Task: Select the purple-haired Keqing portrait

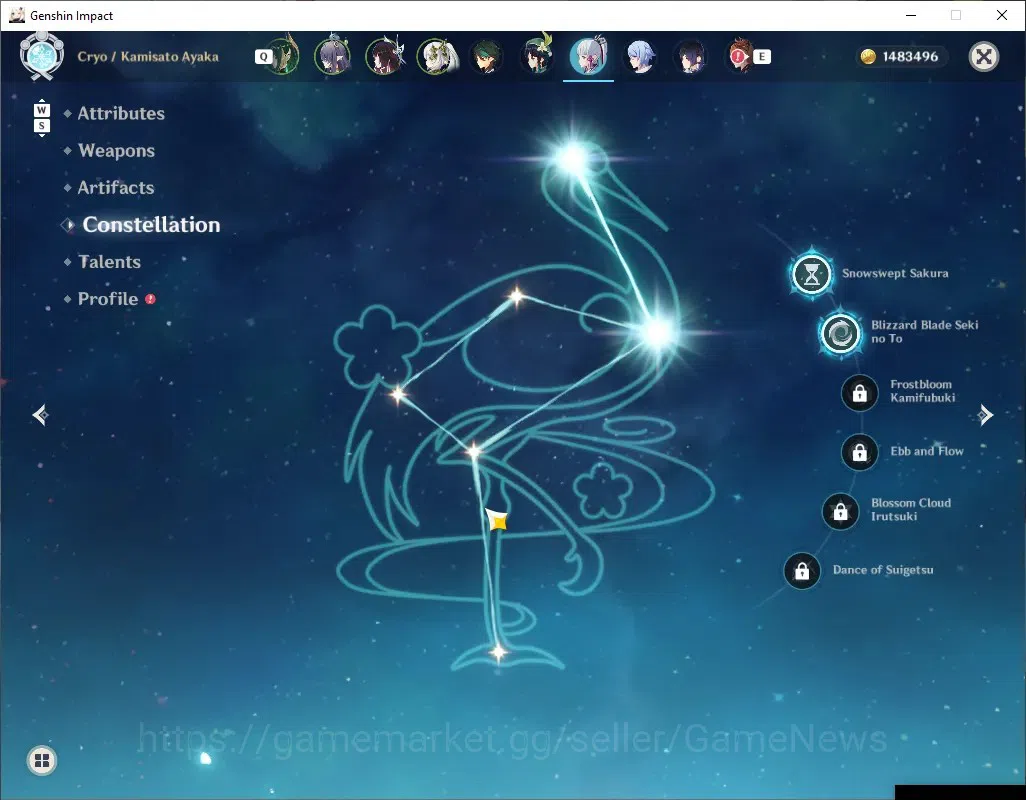Action: coord(332,56)
